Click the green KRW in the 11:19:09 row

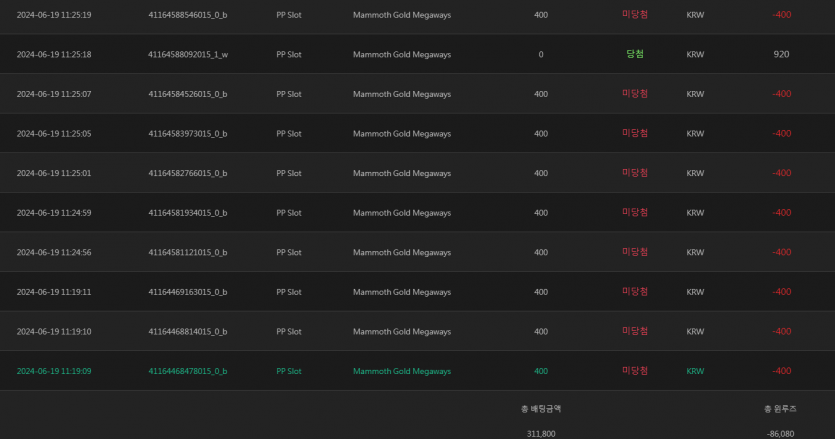[695, 371]
